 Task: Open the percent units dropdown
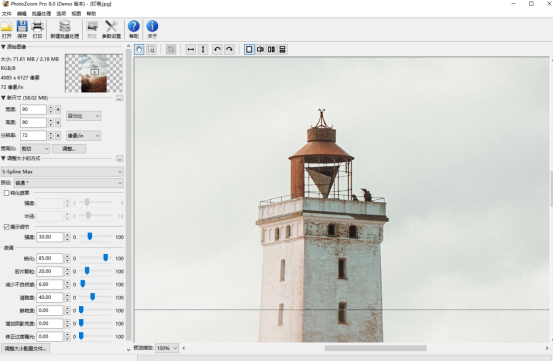84,116
